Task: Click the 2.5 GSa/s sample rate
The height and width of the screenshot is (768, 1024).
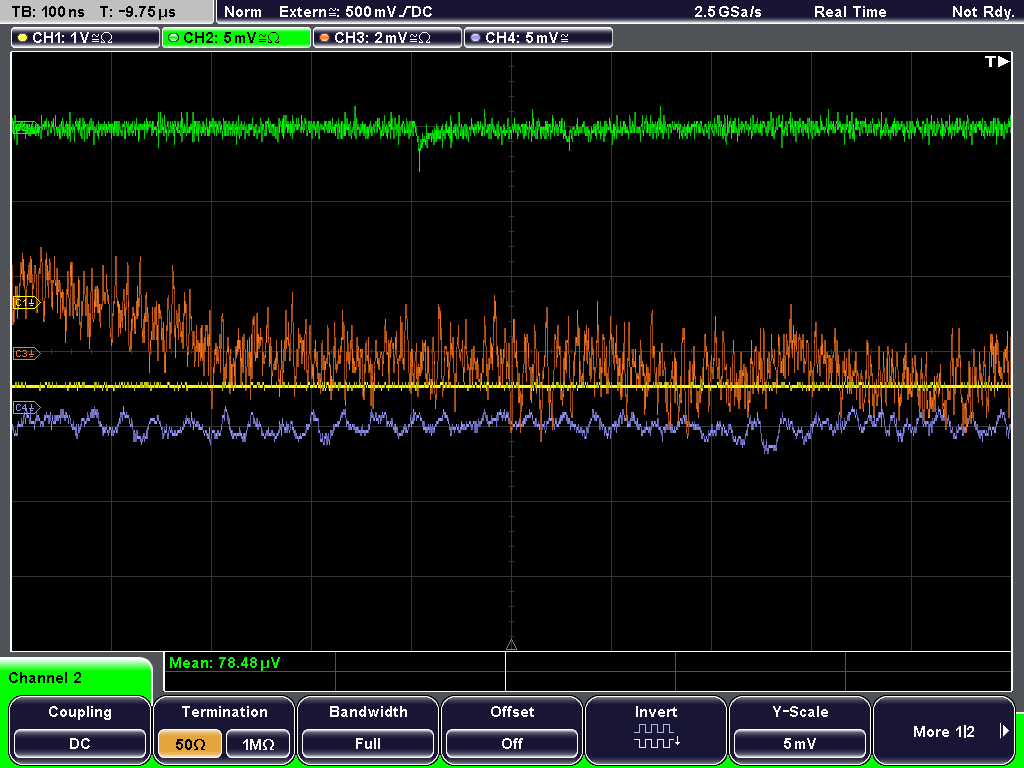Action: [x=728, y=12]
